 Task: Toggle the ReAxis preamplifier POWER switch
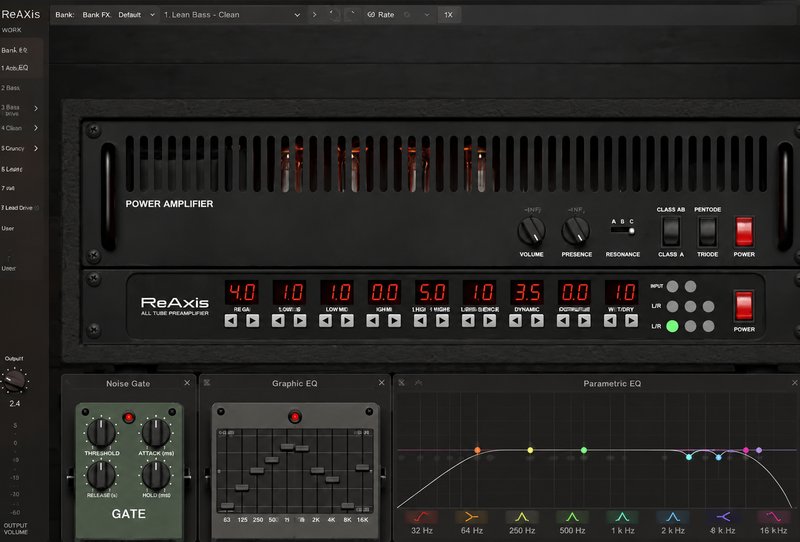click(744, 306)
